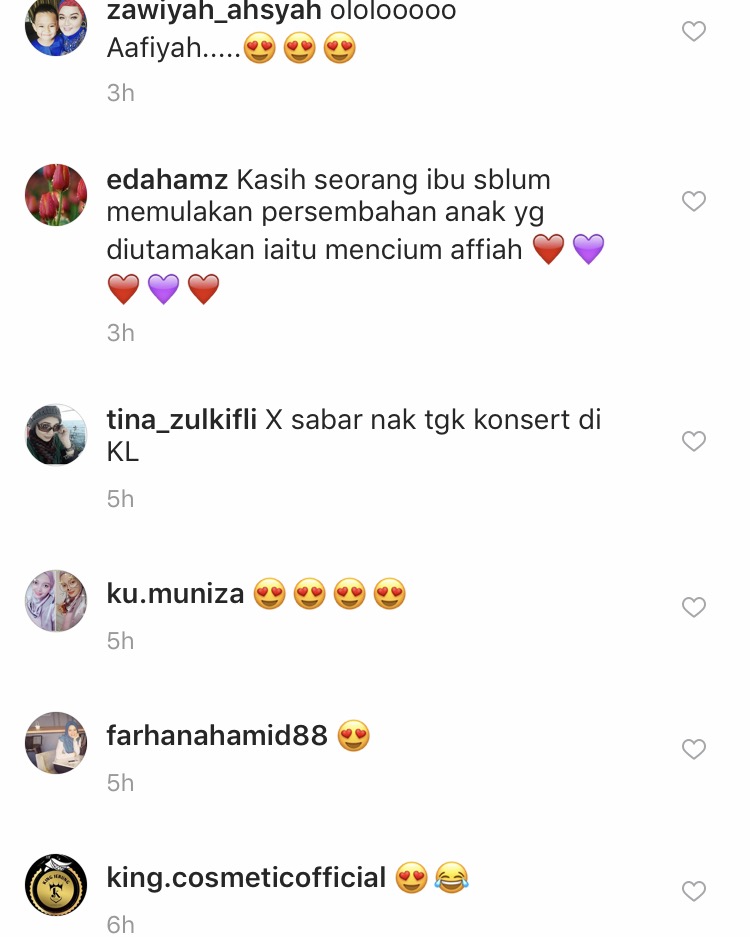Visit tina_zulkifli's profile via username
The width and height of the screenshot is (750, 937).
182,420
